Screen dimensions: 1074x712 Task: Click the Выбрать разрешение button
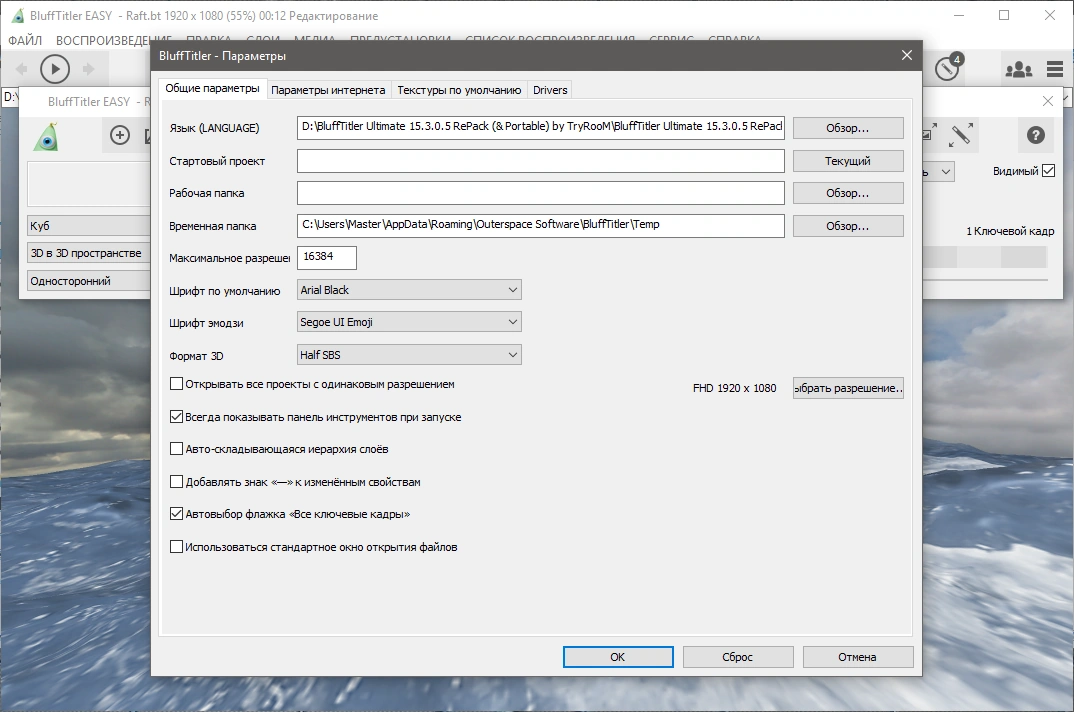848,388
